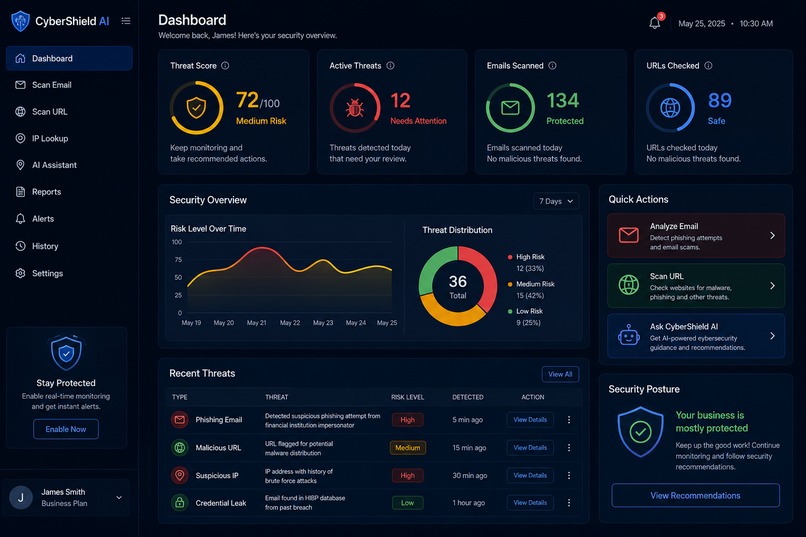Click the Analyze Email chevron arrow

point(772,235)
